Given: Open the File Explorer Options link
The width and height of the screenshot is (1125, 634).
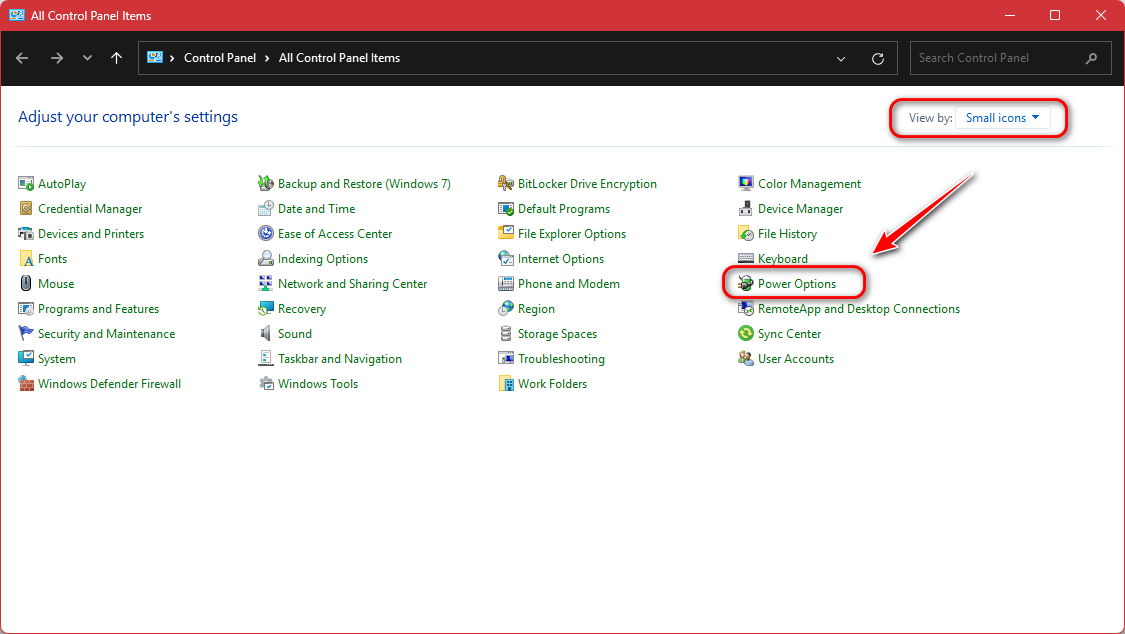Looking at the screenshot, I should coord(571,234).
